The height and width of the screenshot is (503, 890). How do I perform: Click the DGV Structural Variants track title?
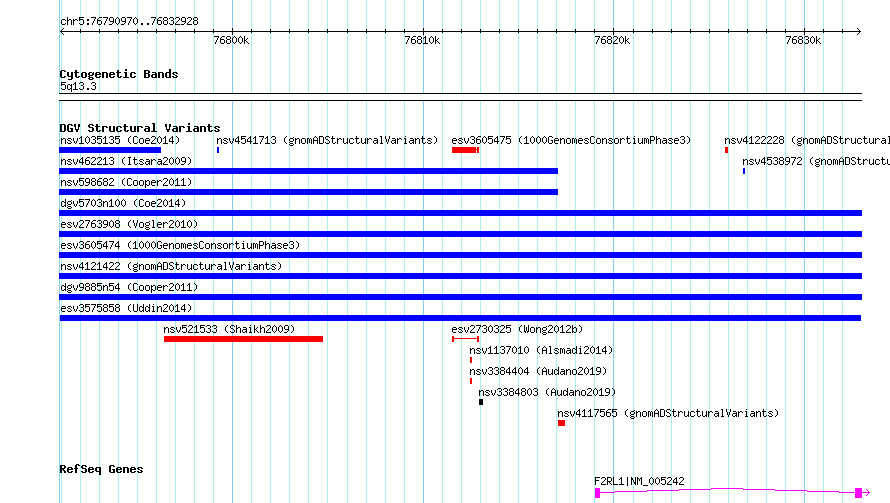click(140, 128)
